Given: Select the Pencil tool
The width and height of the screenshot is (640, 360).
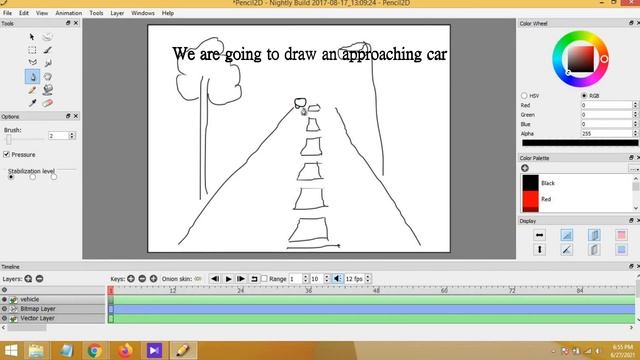Looking at the screenshot, I should (x=32, y=90).
